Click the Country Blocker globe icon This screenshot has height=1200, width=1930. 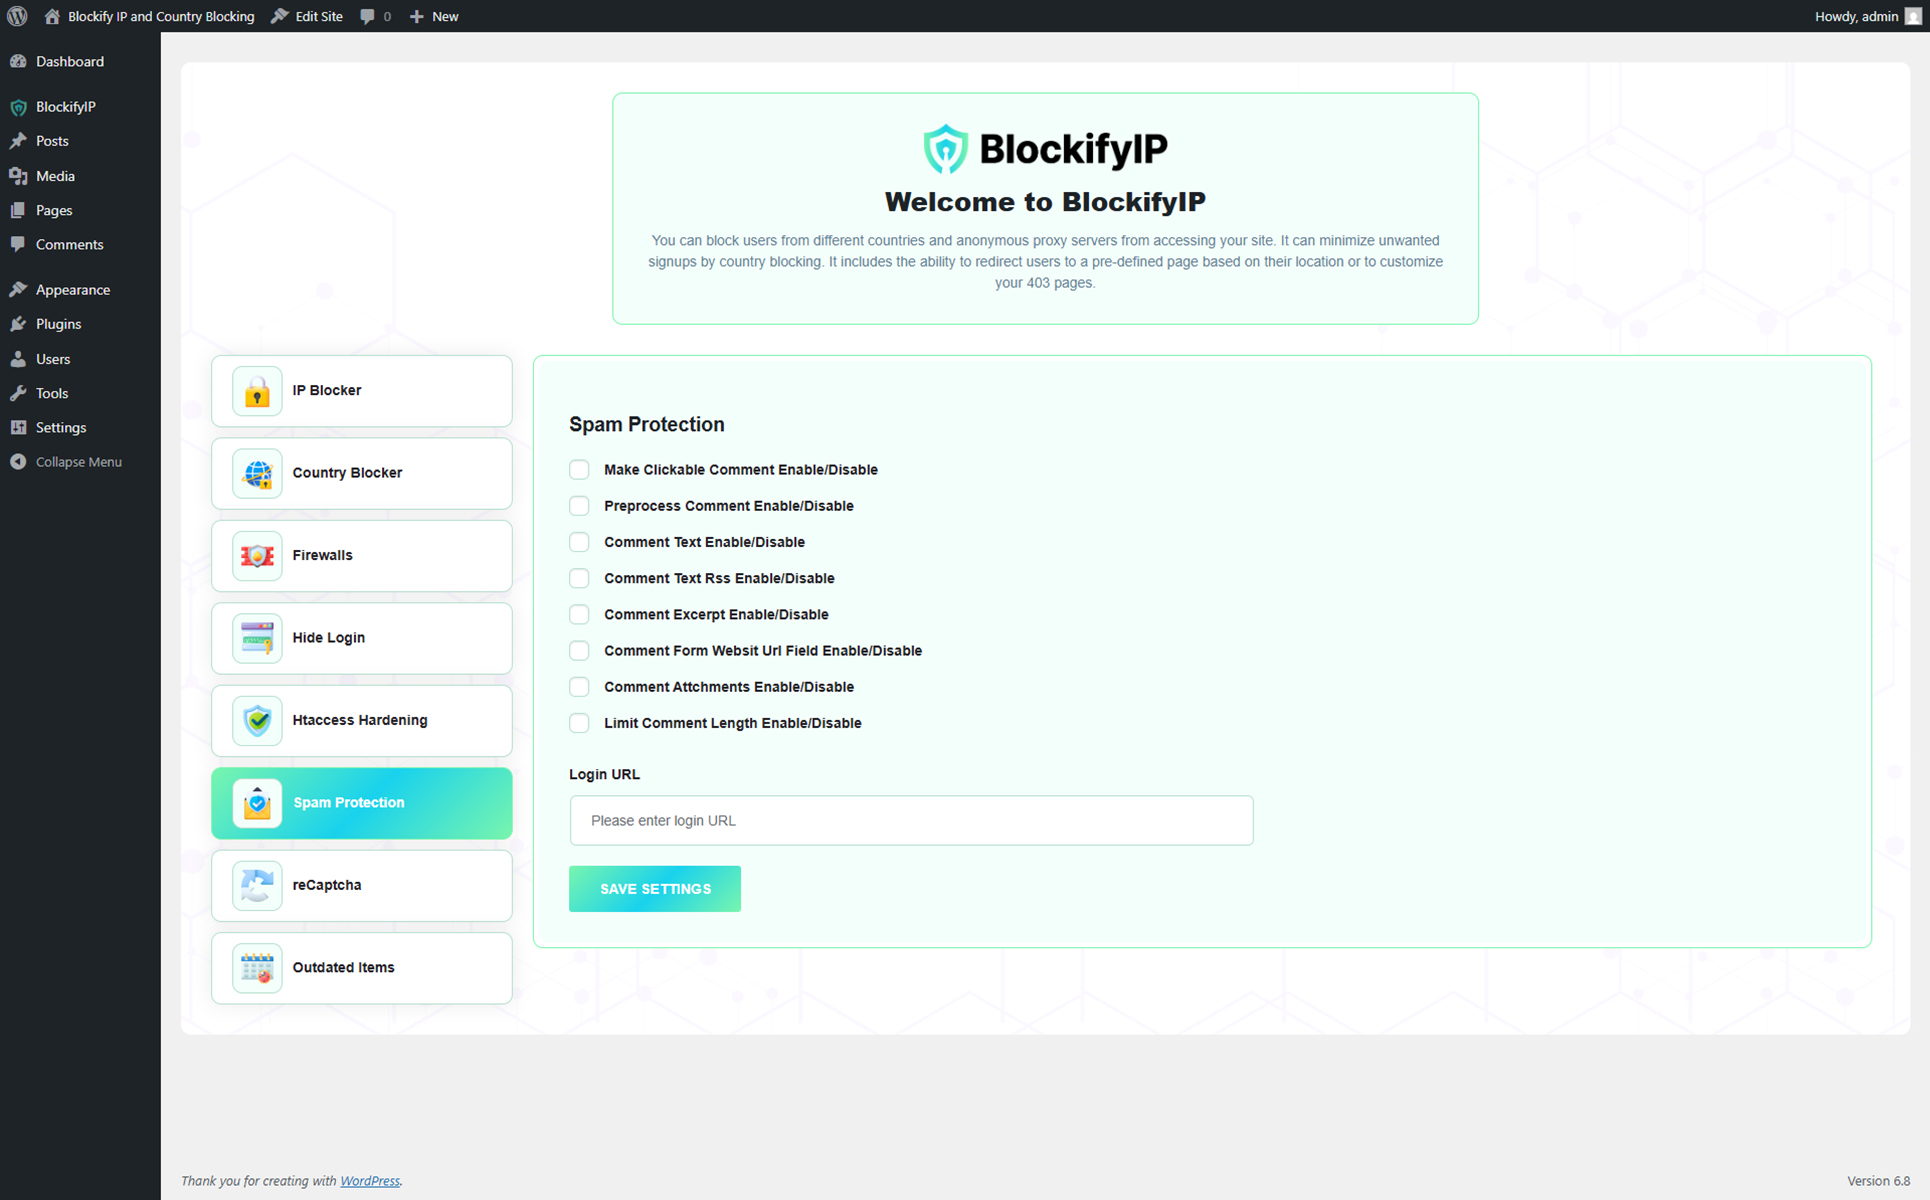coord(257,473)
